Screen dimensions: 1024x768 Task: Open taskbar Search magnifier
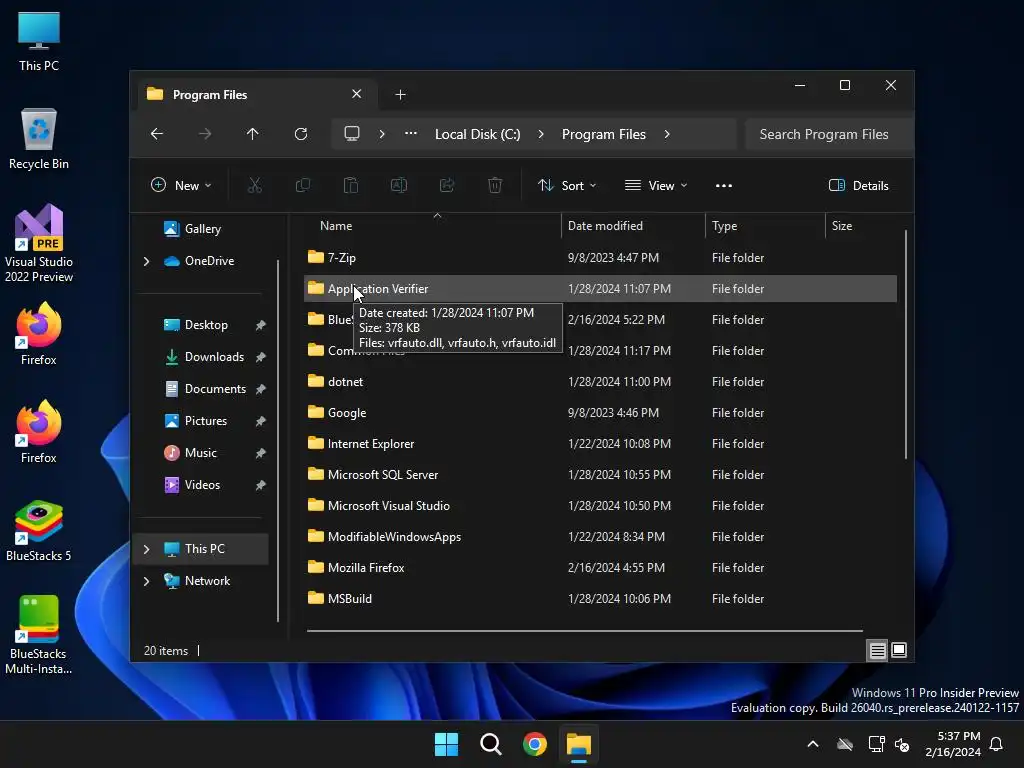(490, 744)
